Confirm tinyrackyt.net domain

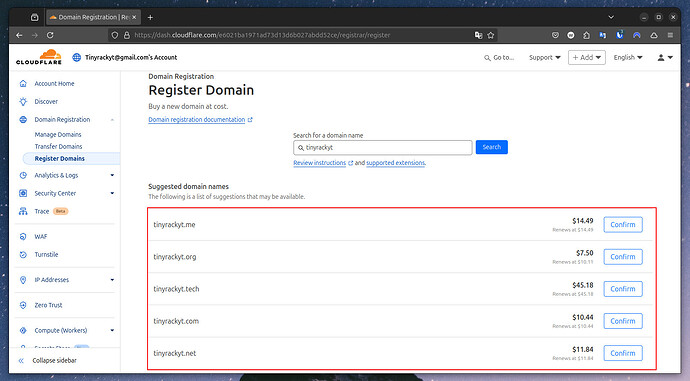(623, 353)
